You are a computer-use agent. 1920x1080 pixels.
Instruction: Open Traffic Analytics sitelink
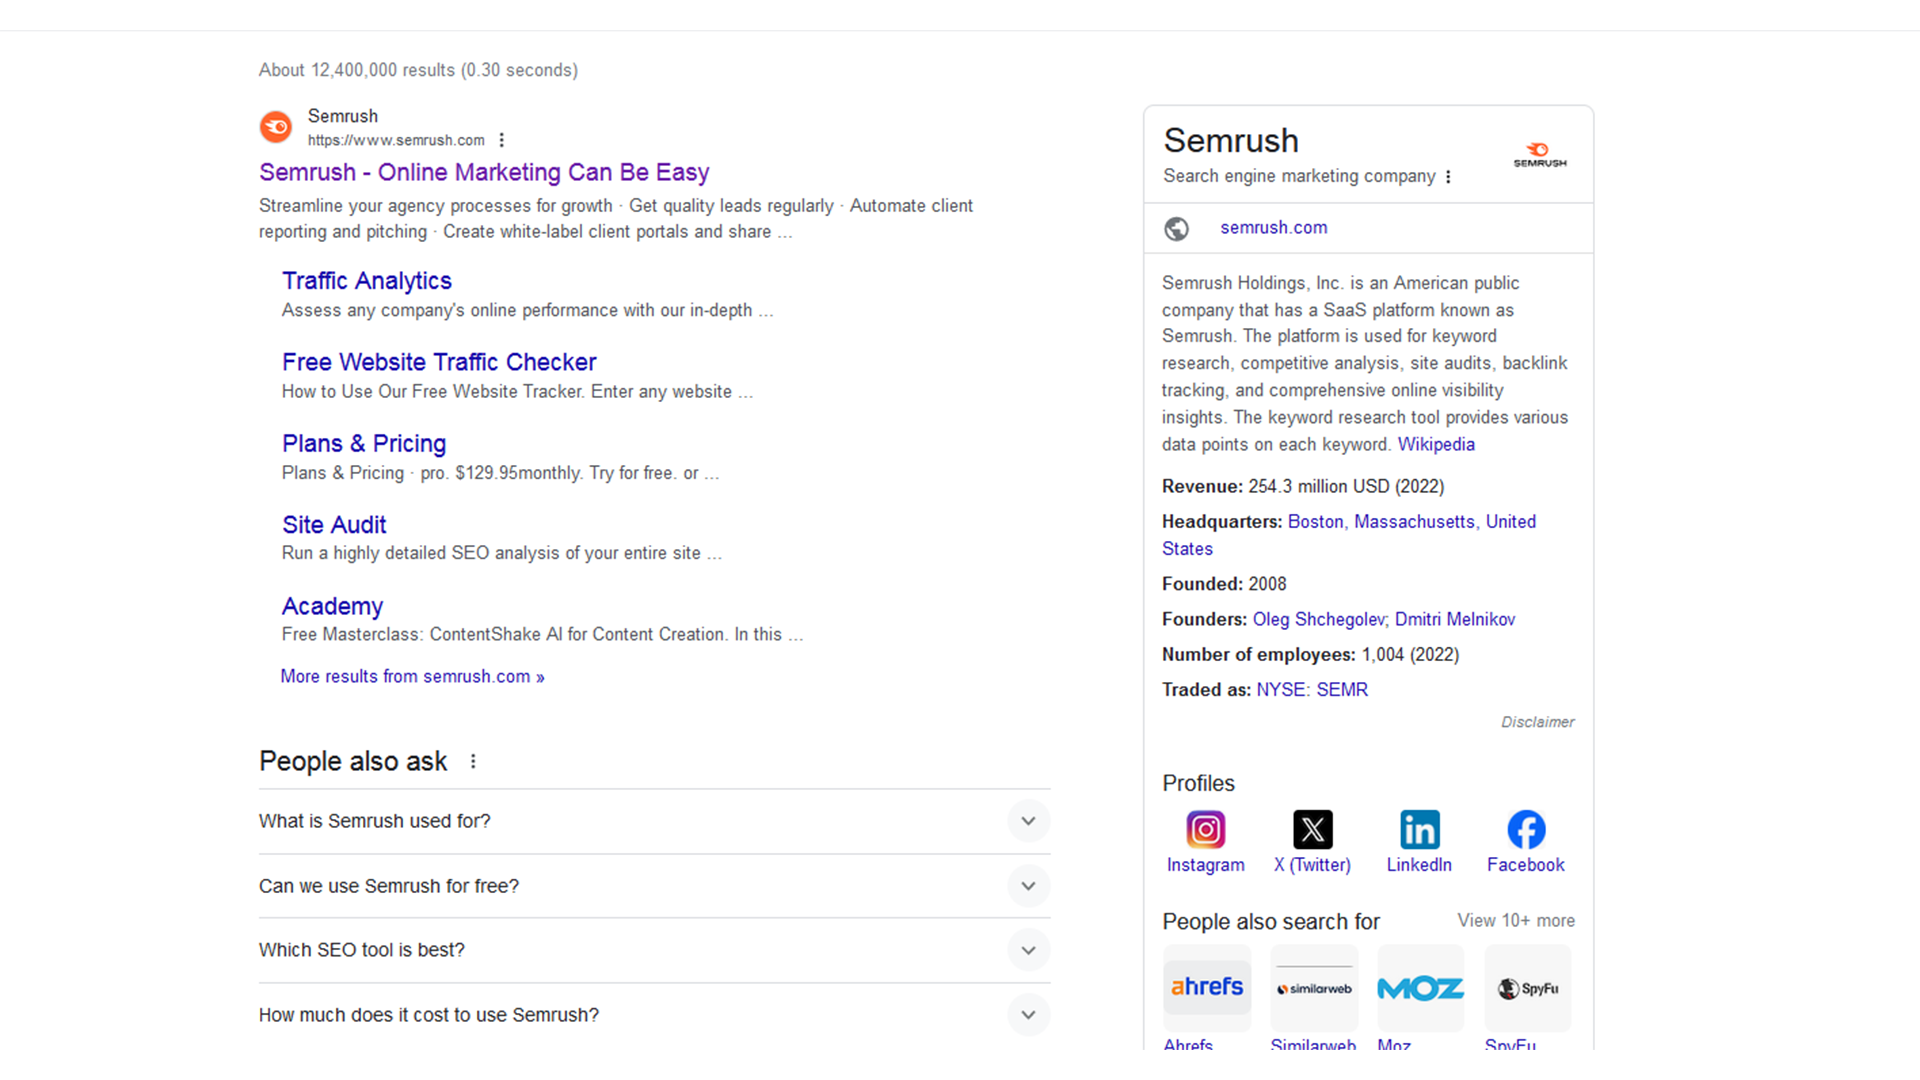coord(367,281)
